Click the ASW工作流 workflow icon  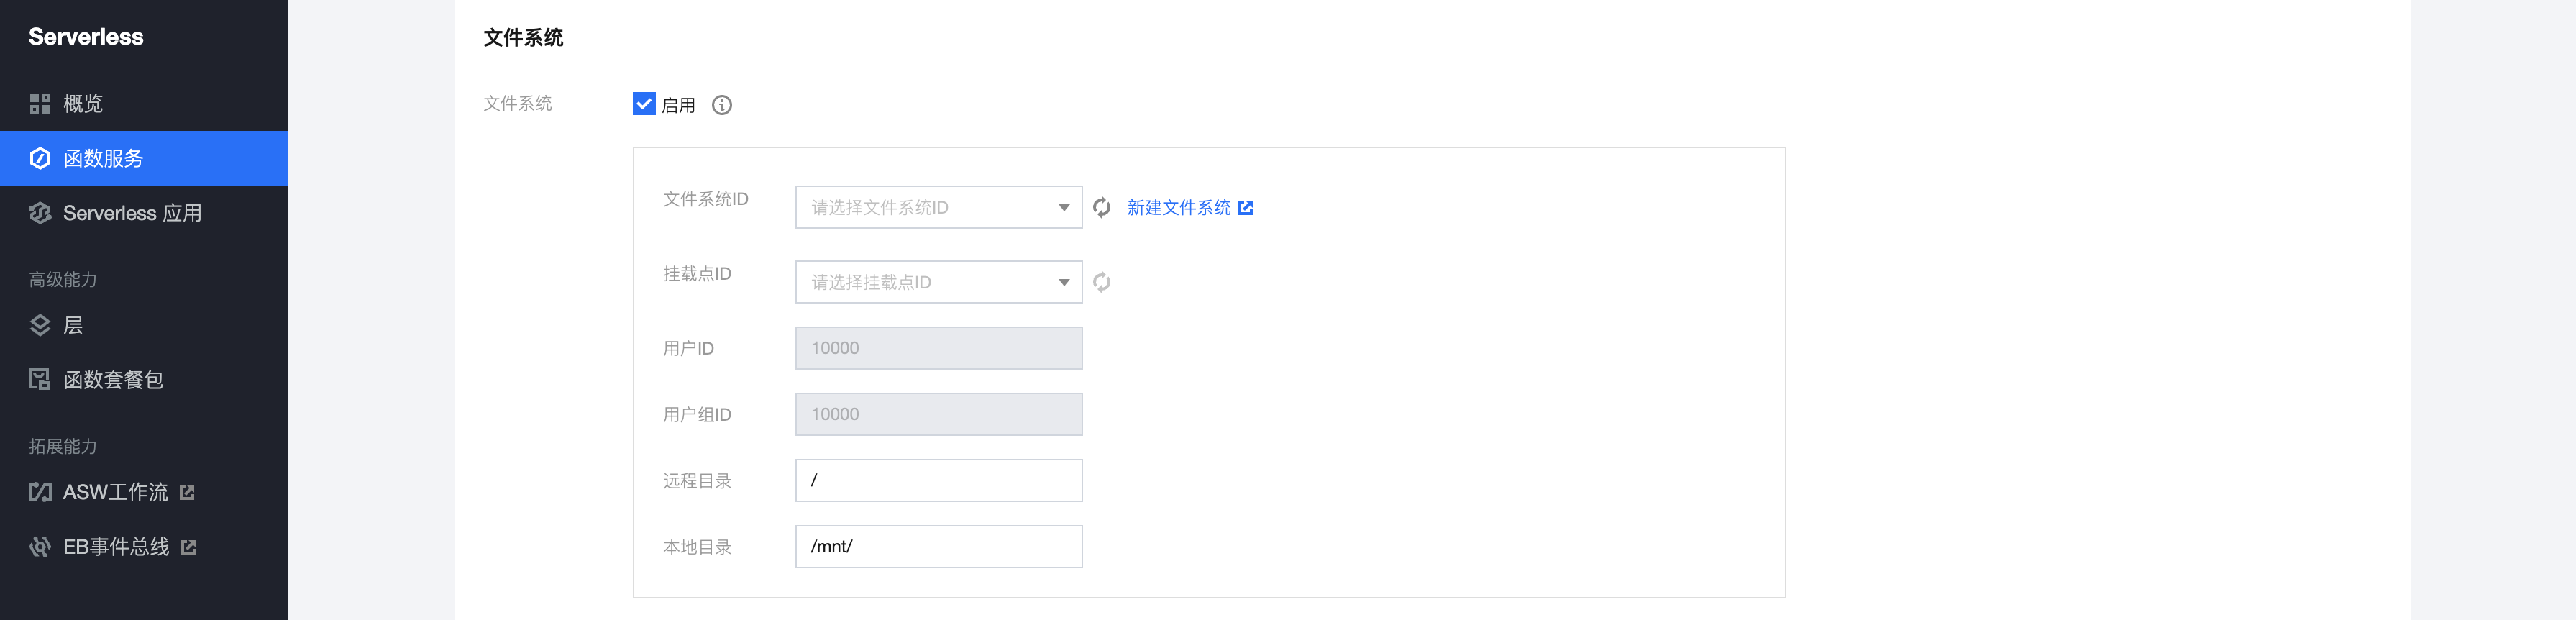pos(40,492)
